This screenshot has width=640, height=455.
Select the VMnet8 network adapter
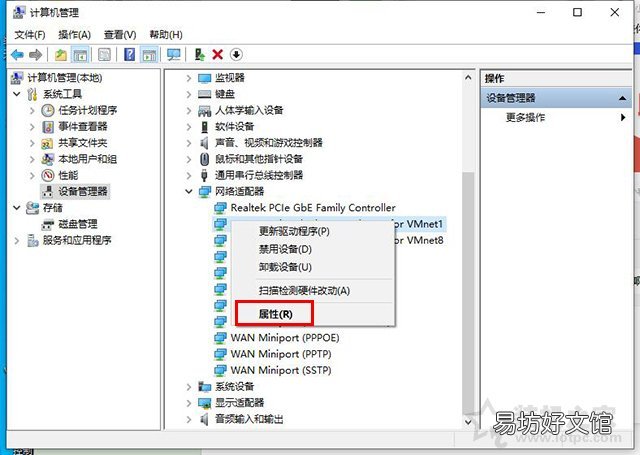point(419,240)
